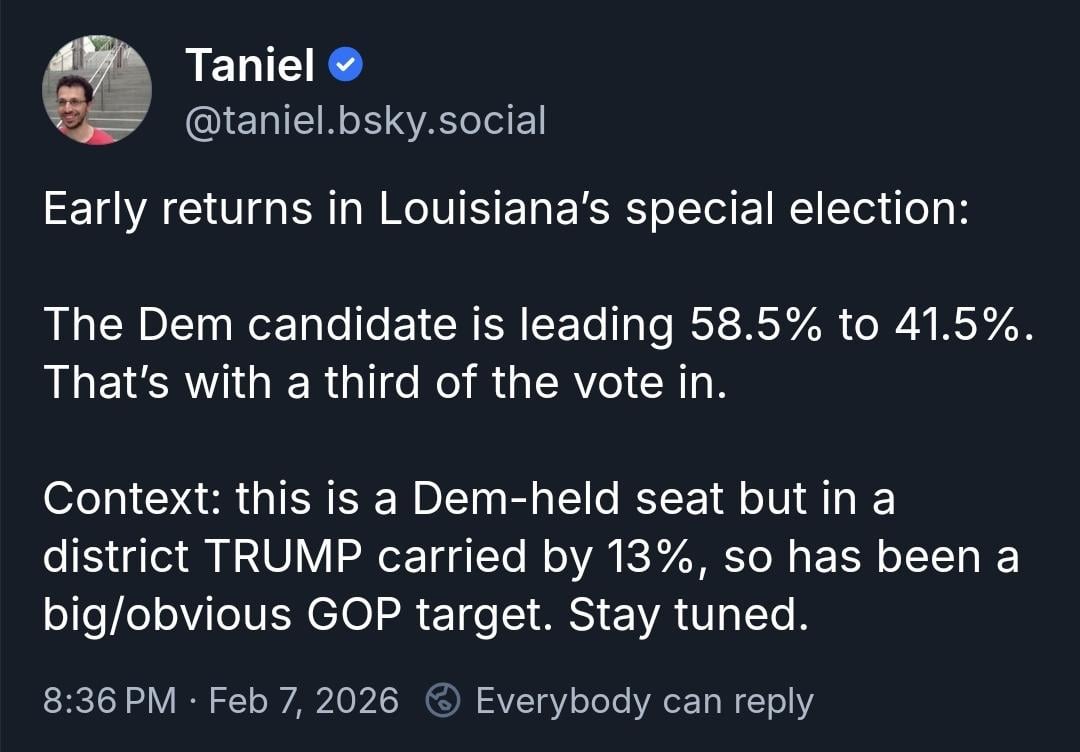Open the handle @taniel.bsky.social

click(366, 122)
